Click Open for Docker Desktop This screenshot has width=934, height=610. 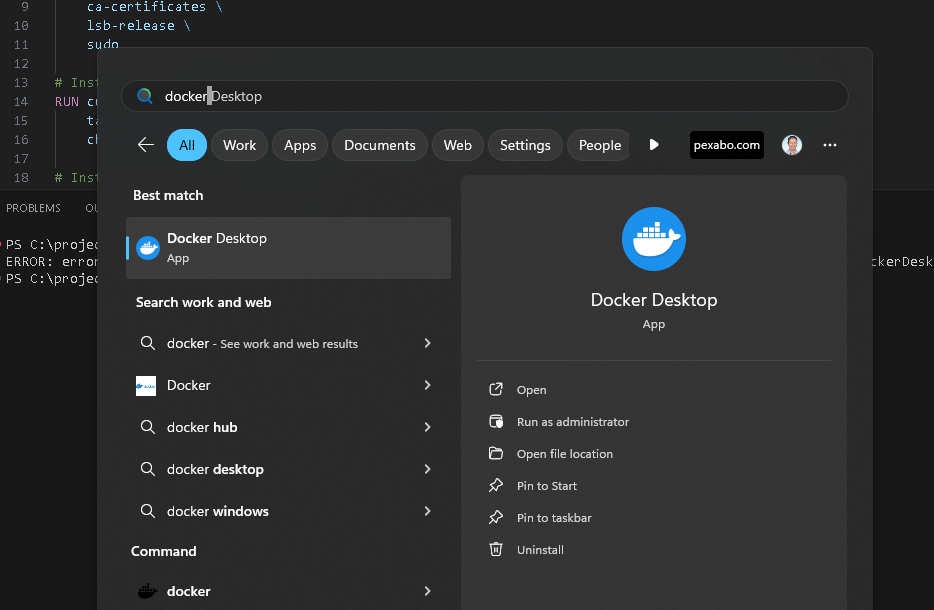coord(531,390)
